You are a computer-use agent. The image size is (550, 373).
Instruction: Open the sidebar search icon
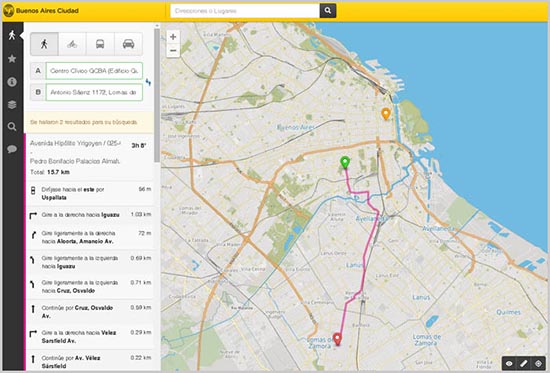click(x=12, y=127)
